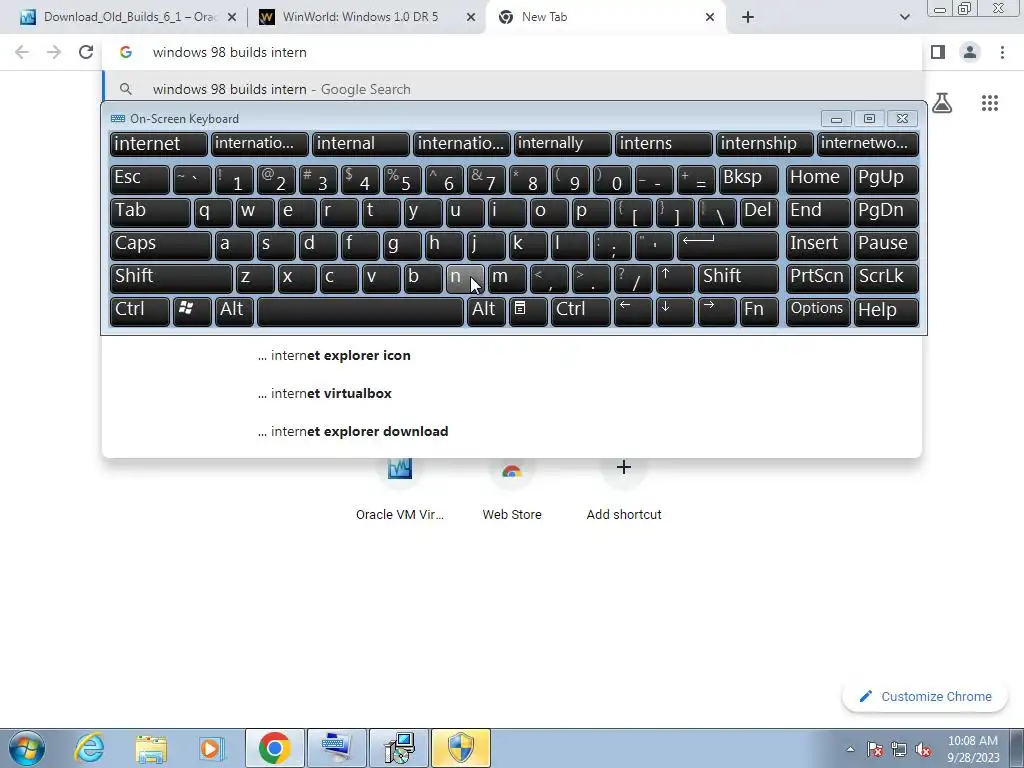
Task: Close the New Tab tab
Action: (x=710, y=17)
